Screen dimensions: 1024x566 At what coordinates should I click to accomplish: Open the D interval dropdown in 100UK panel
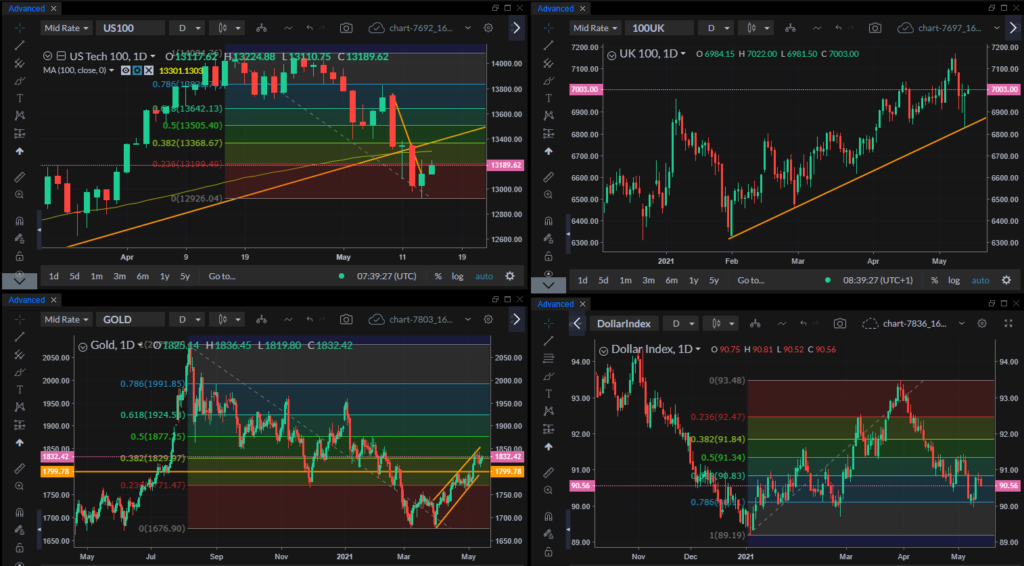pos(716,28)
